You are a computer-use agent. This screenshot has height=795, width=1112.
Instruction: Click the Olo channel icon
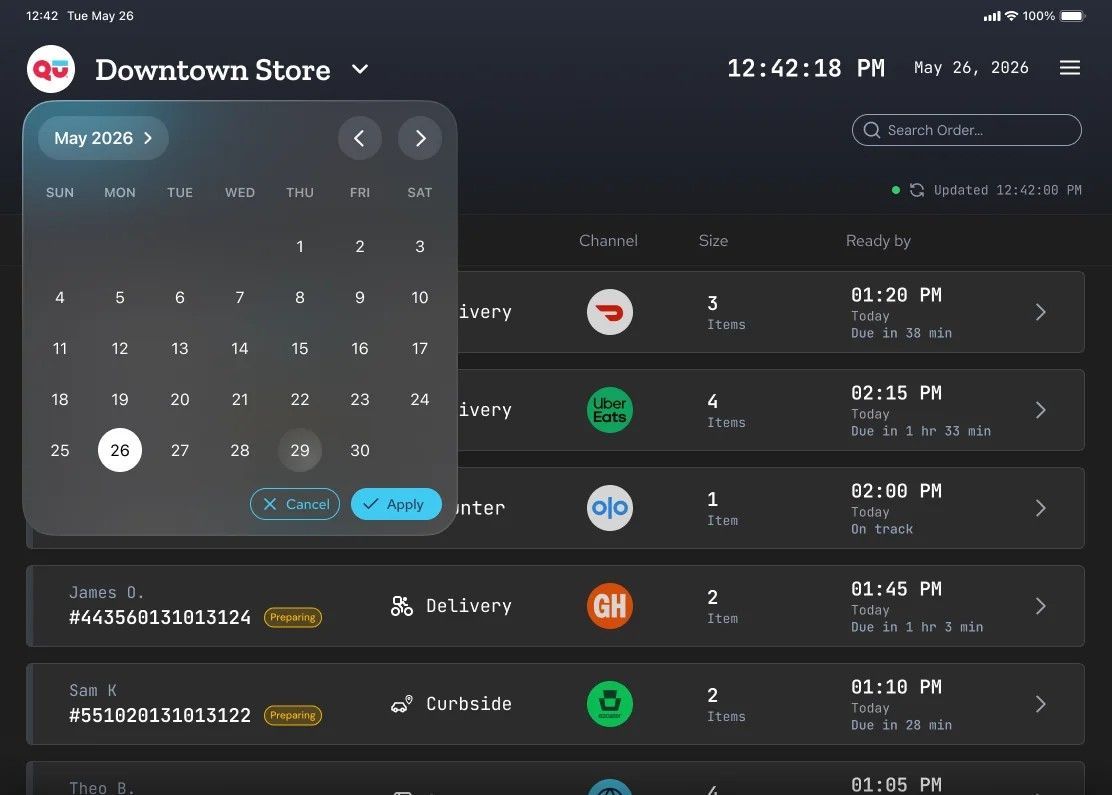(x=610, y=508)
